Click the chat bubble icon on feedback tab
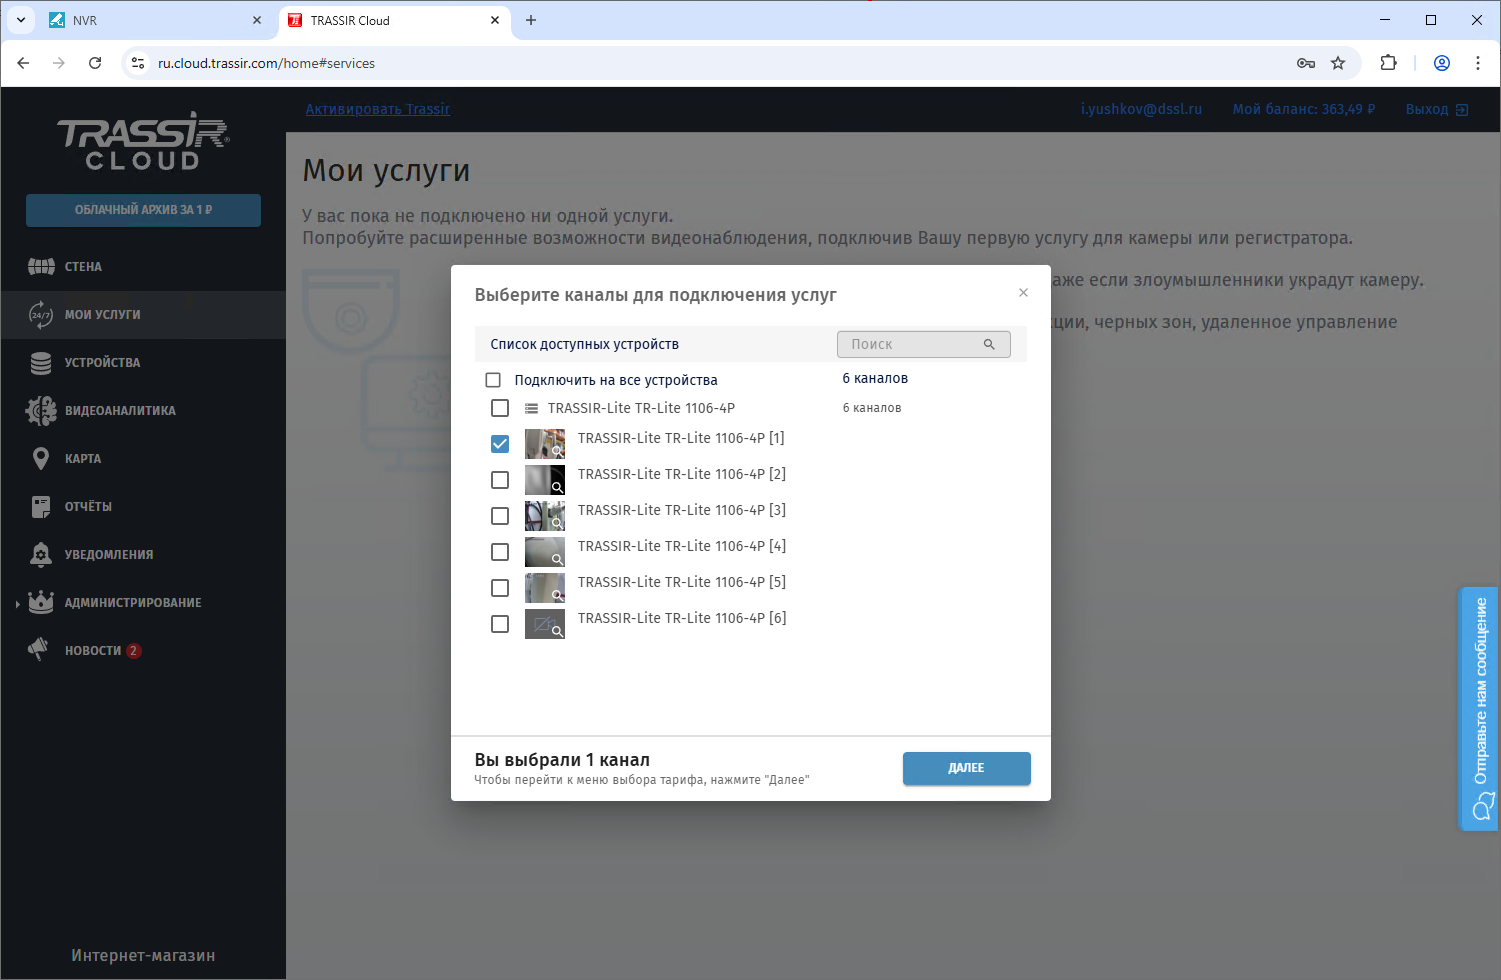The width and height of the screenshot is (1501, 980). [1482, 805]
